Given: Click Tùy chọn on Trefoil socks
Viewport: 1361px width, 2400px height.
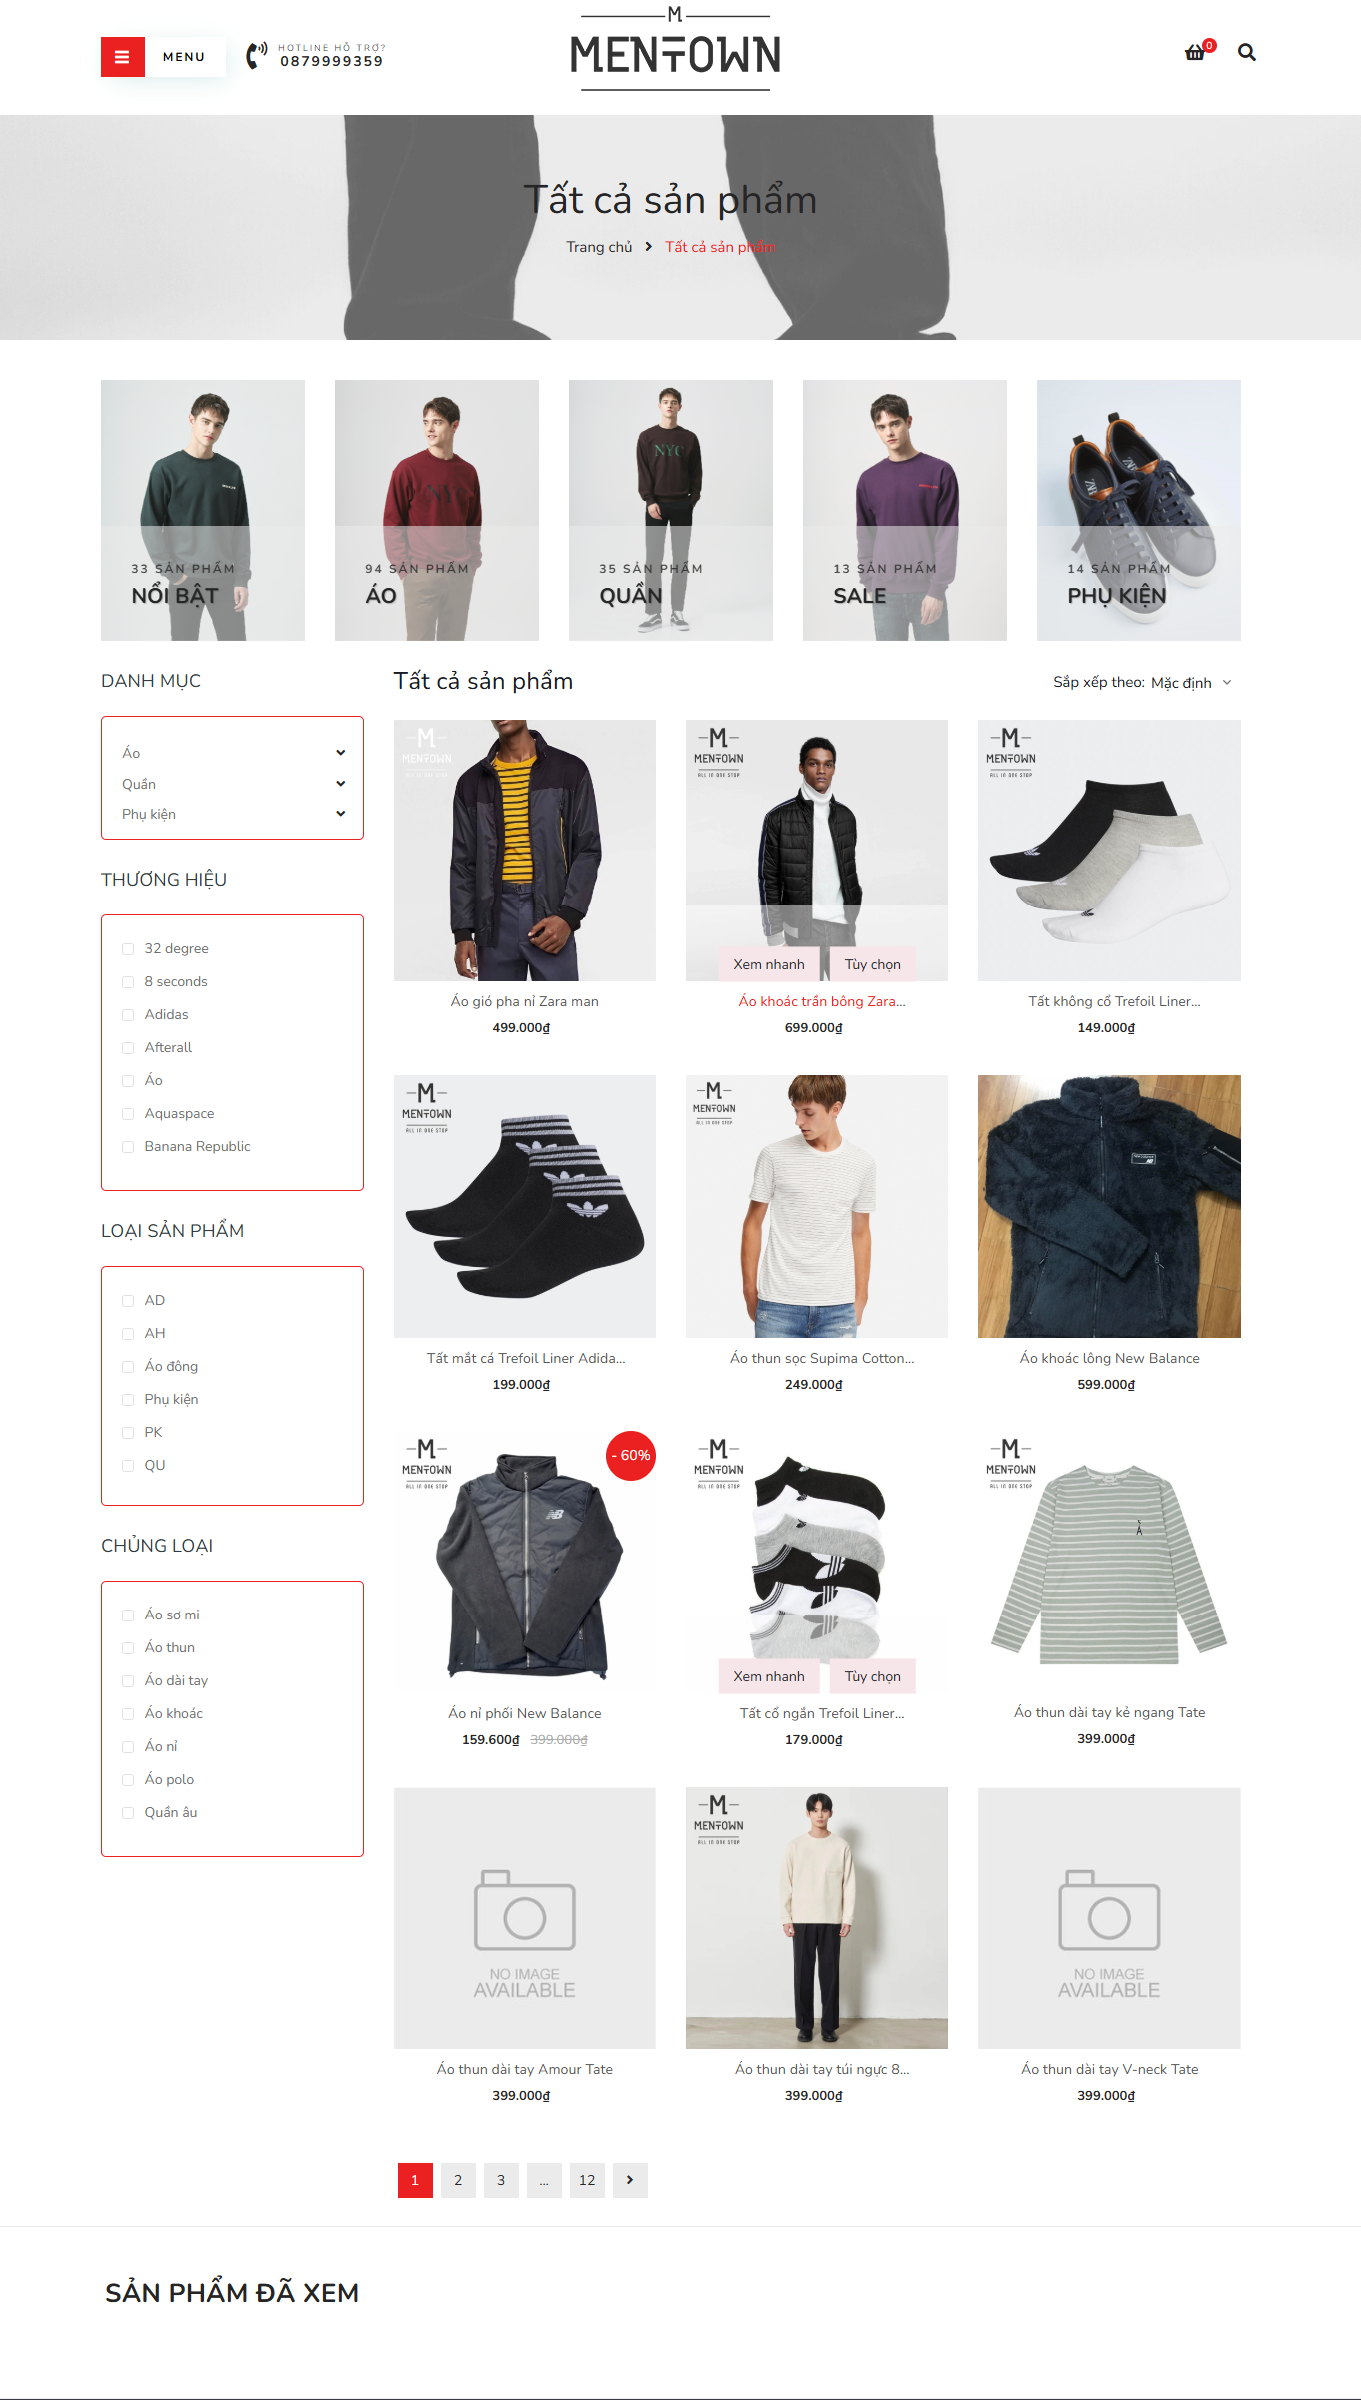Looking at the screenshot, I should click(x=873, y=1676).
